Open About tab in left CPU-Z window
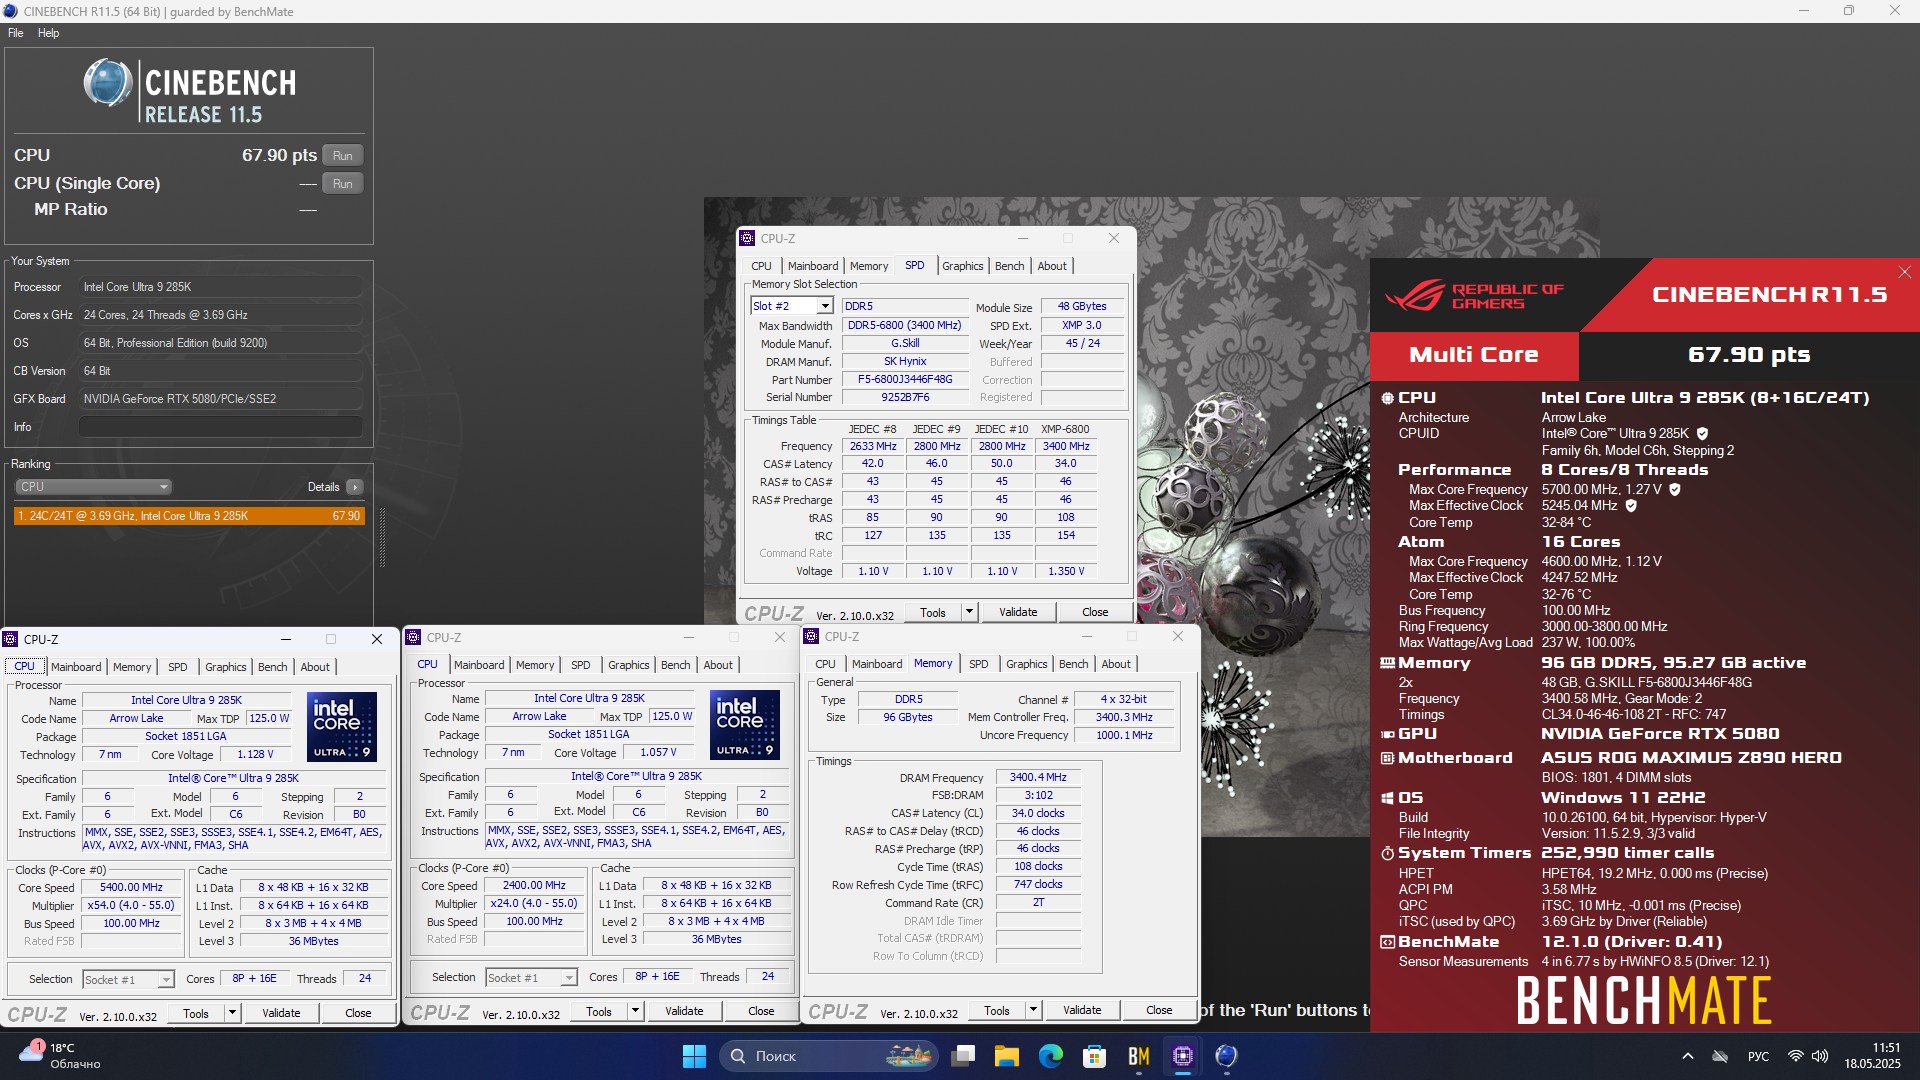1920x1080 pixels. 315,667
